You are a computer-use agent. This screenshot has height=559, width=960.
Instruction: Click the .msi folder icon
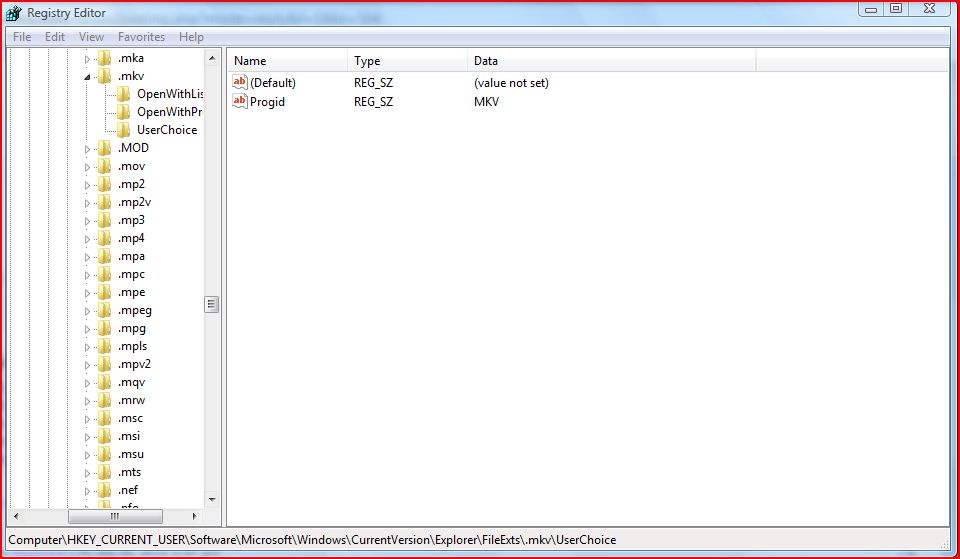pos(105,436)
